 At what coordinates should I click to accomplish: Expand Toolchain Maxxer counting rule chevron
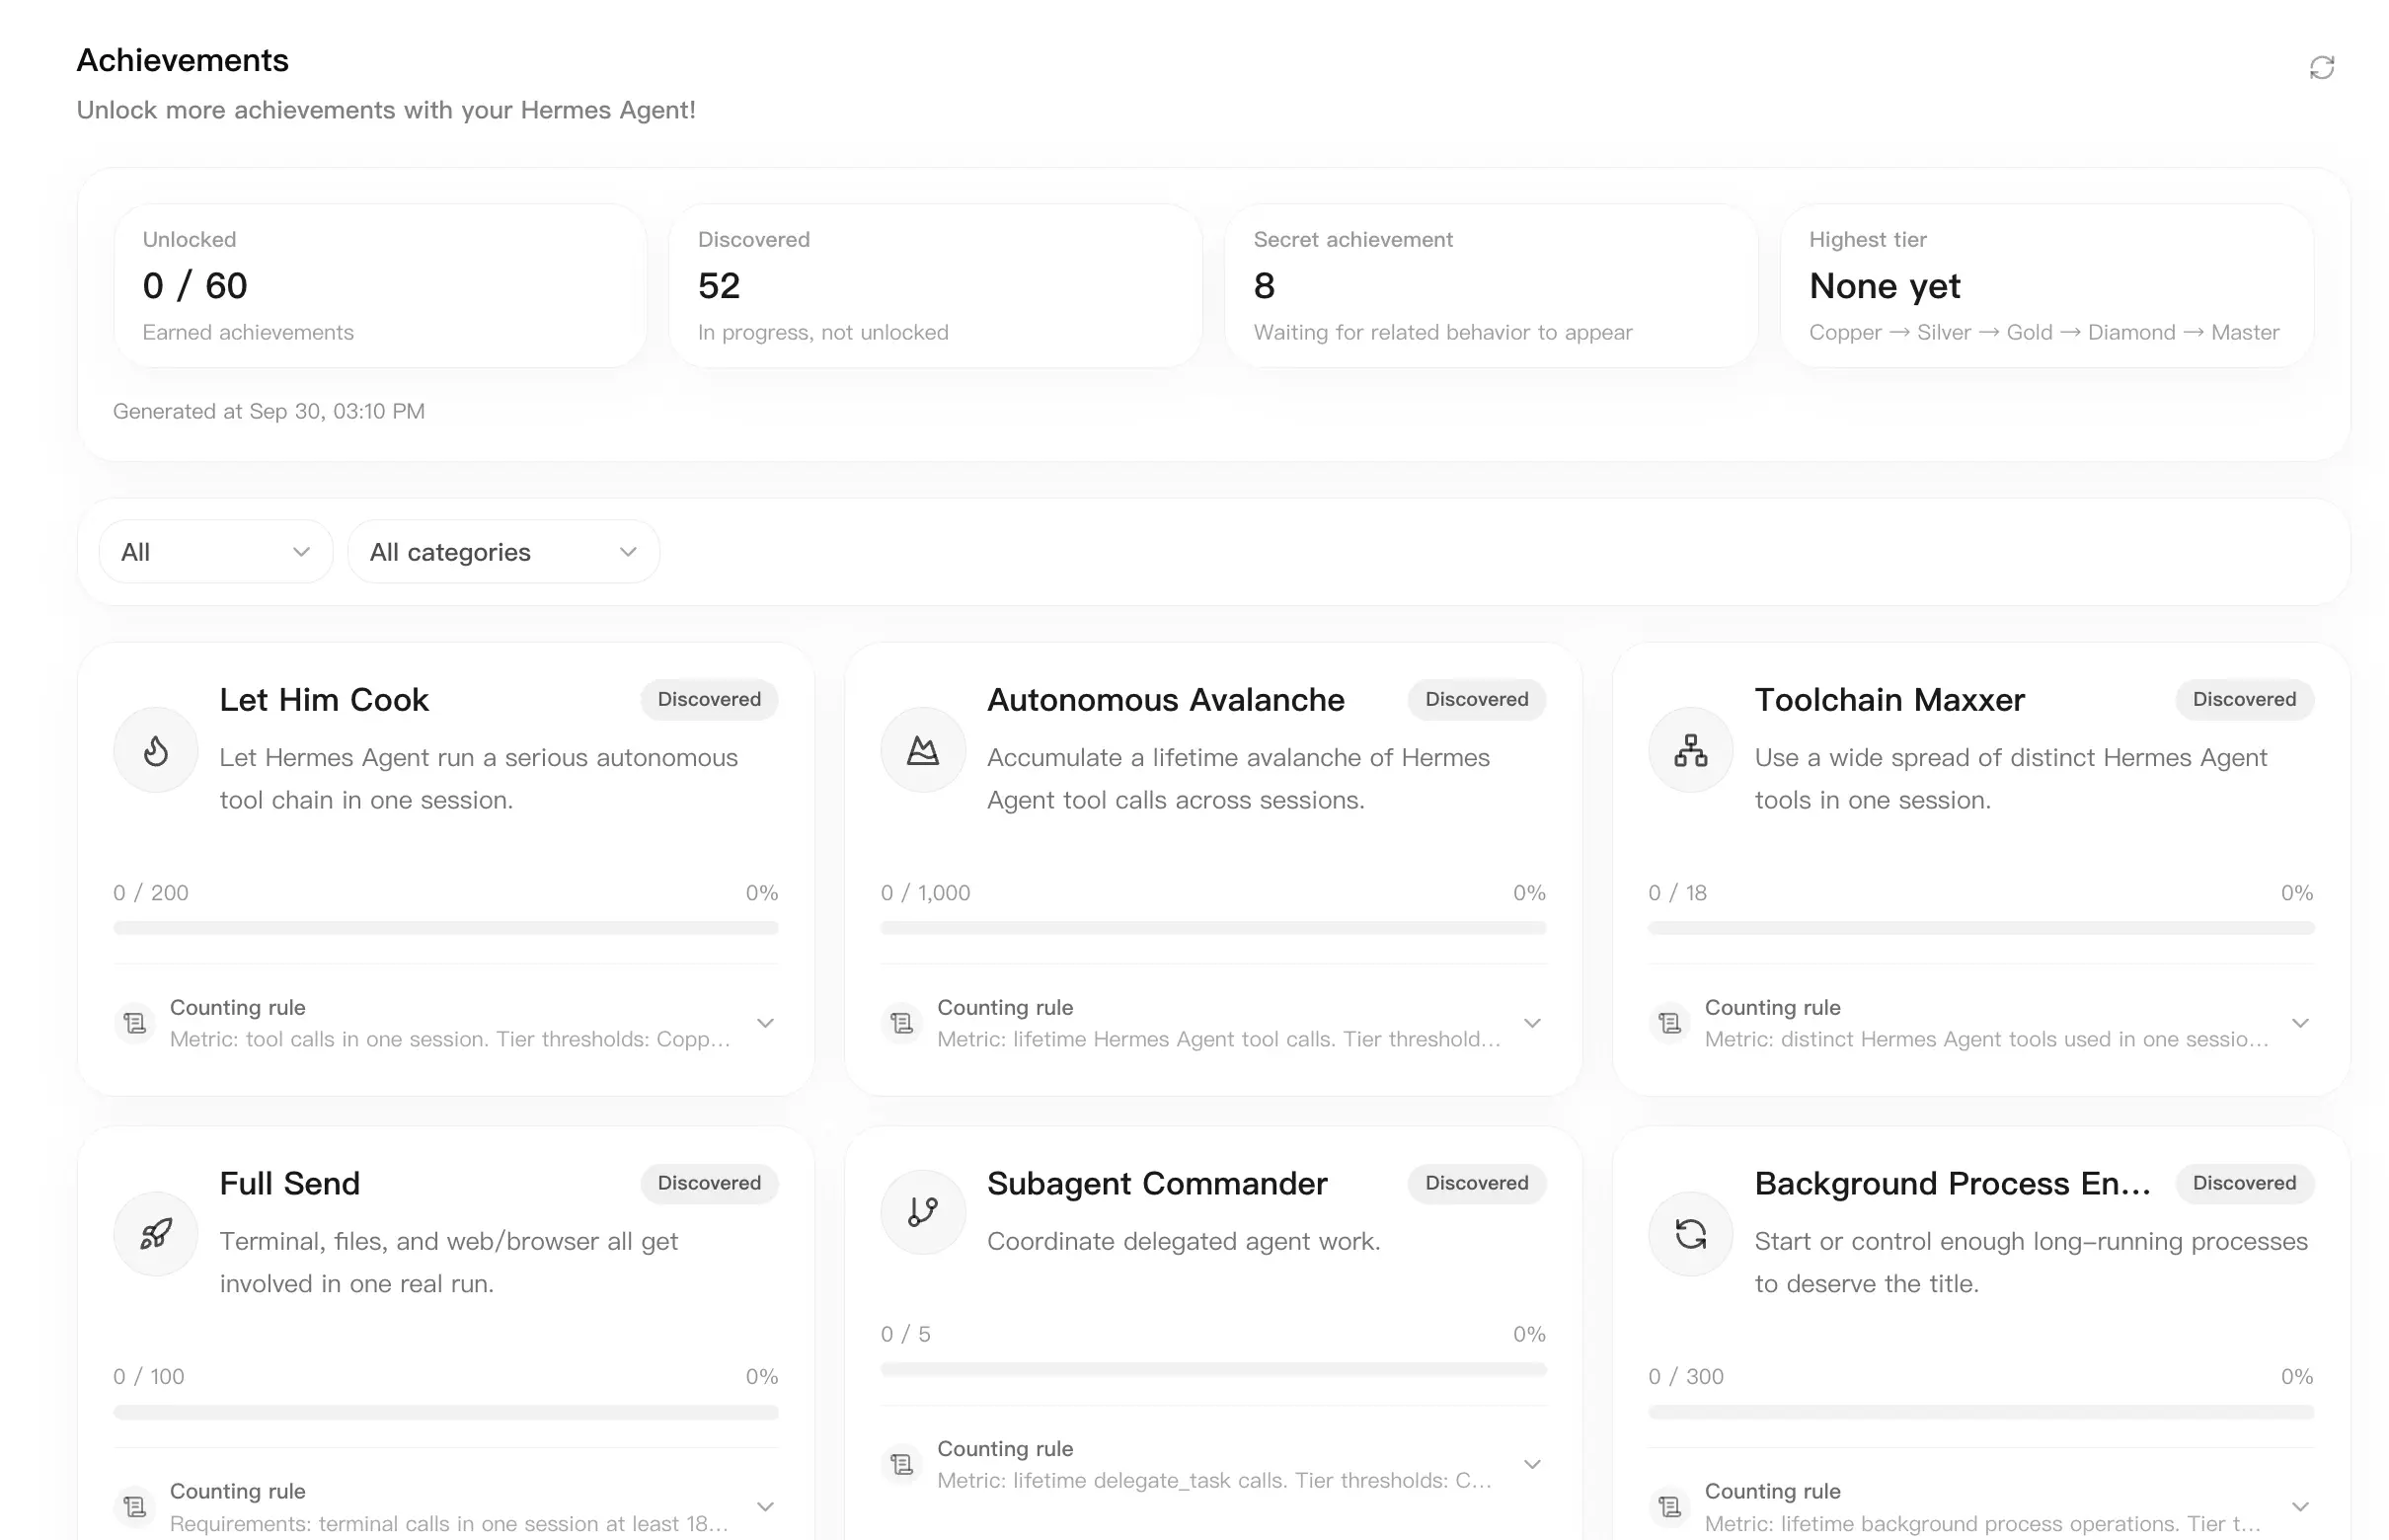[2300, 1023]
